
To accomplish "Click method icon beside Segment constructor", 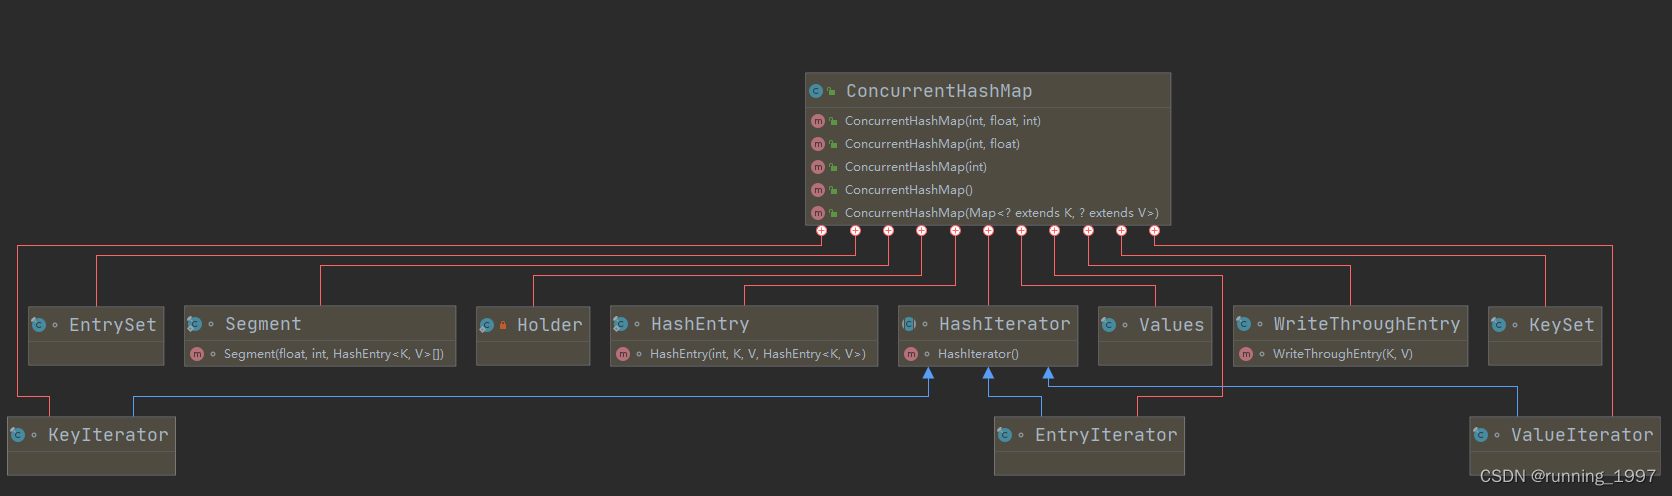I will (197, 354).
